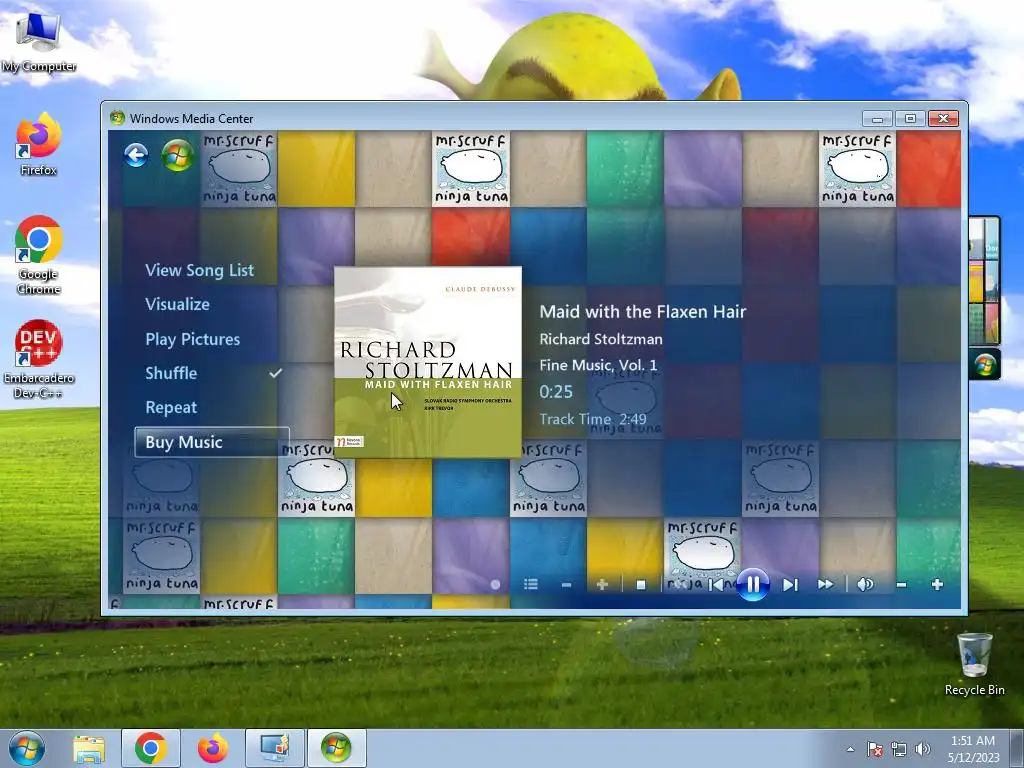Mute audio with the speaker icon
The width and height of the screenshot is (1024, 768).
pyautogui.click(x=865, y=584)
